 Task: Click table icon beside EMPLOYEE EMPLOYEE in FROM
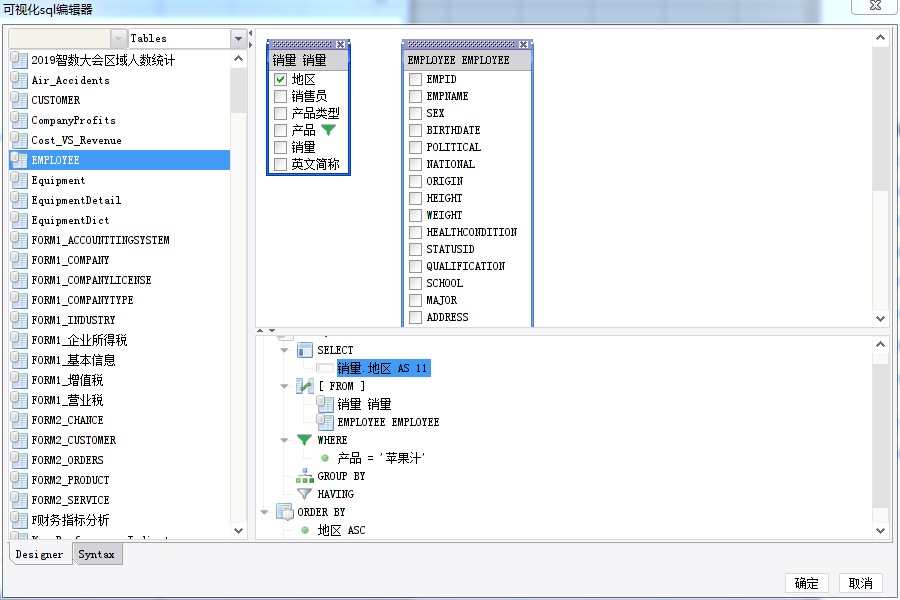pos(325,422)
